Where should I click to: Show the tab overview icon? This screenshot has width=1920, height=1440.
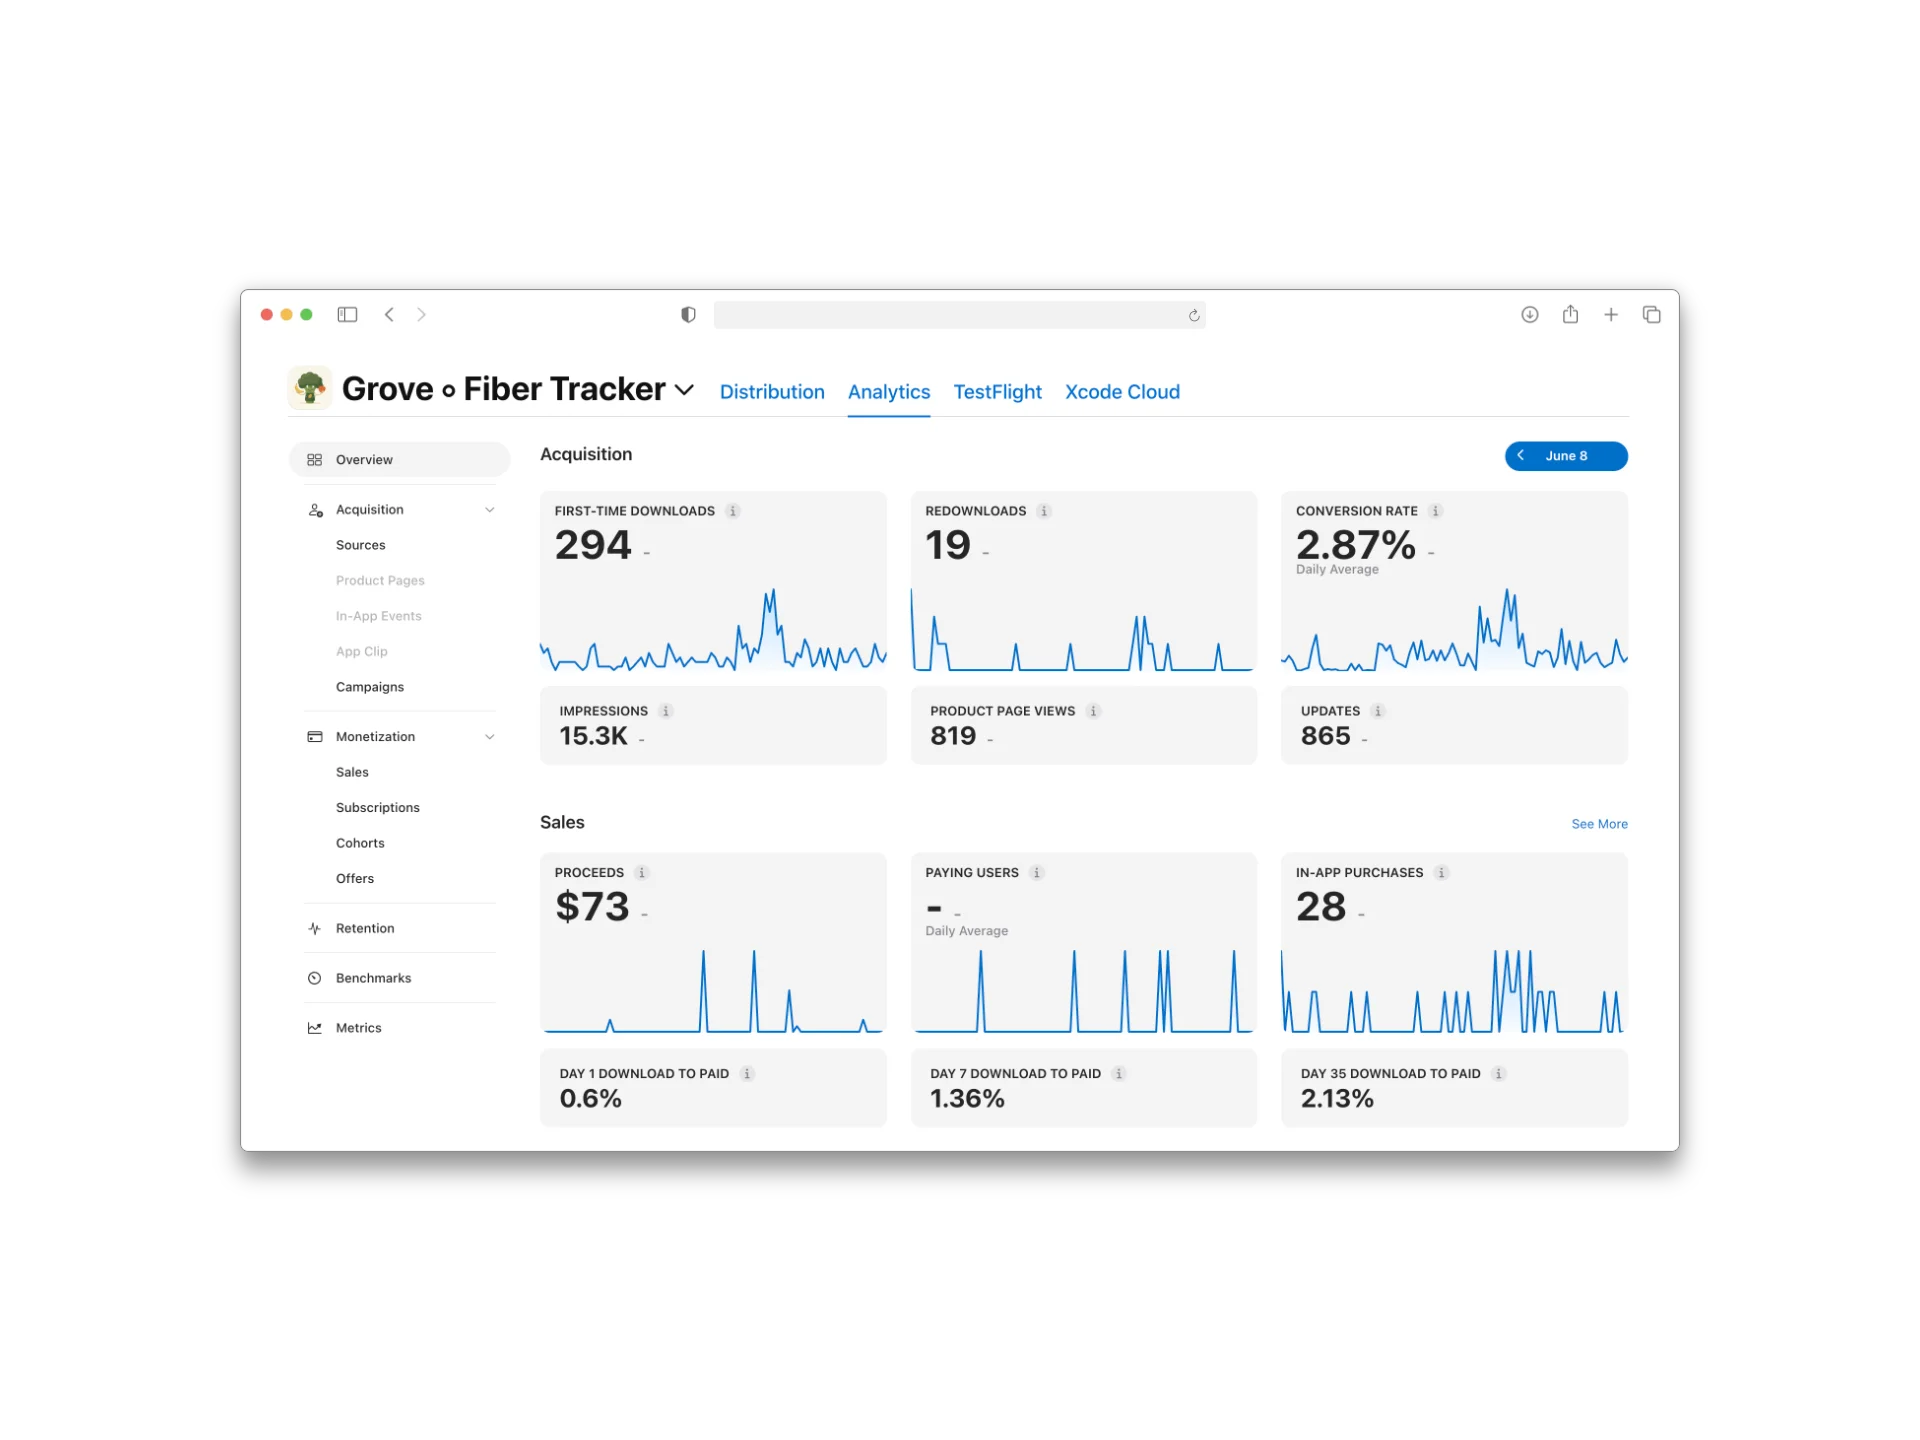(1652, 315)
